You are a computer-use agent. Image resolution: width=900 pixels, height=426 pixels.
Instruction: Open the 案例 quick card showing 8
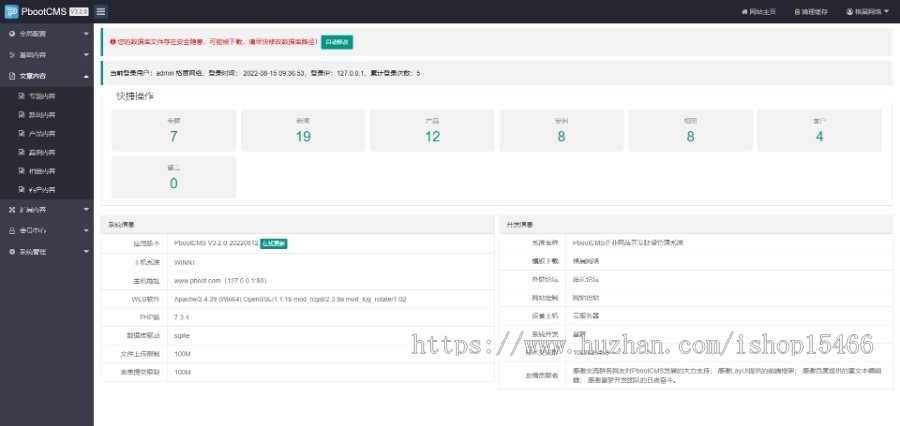(x=561, y=130)
